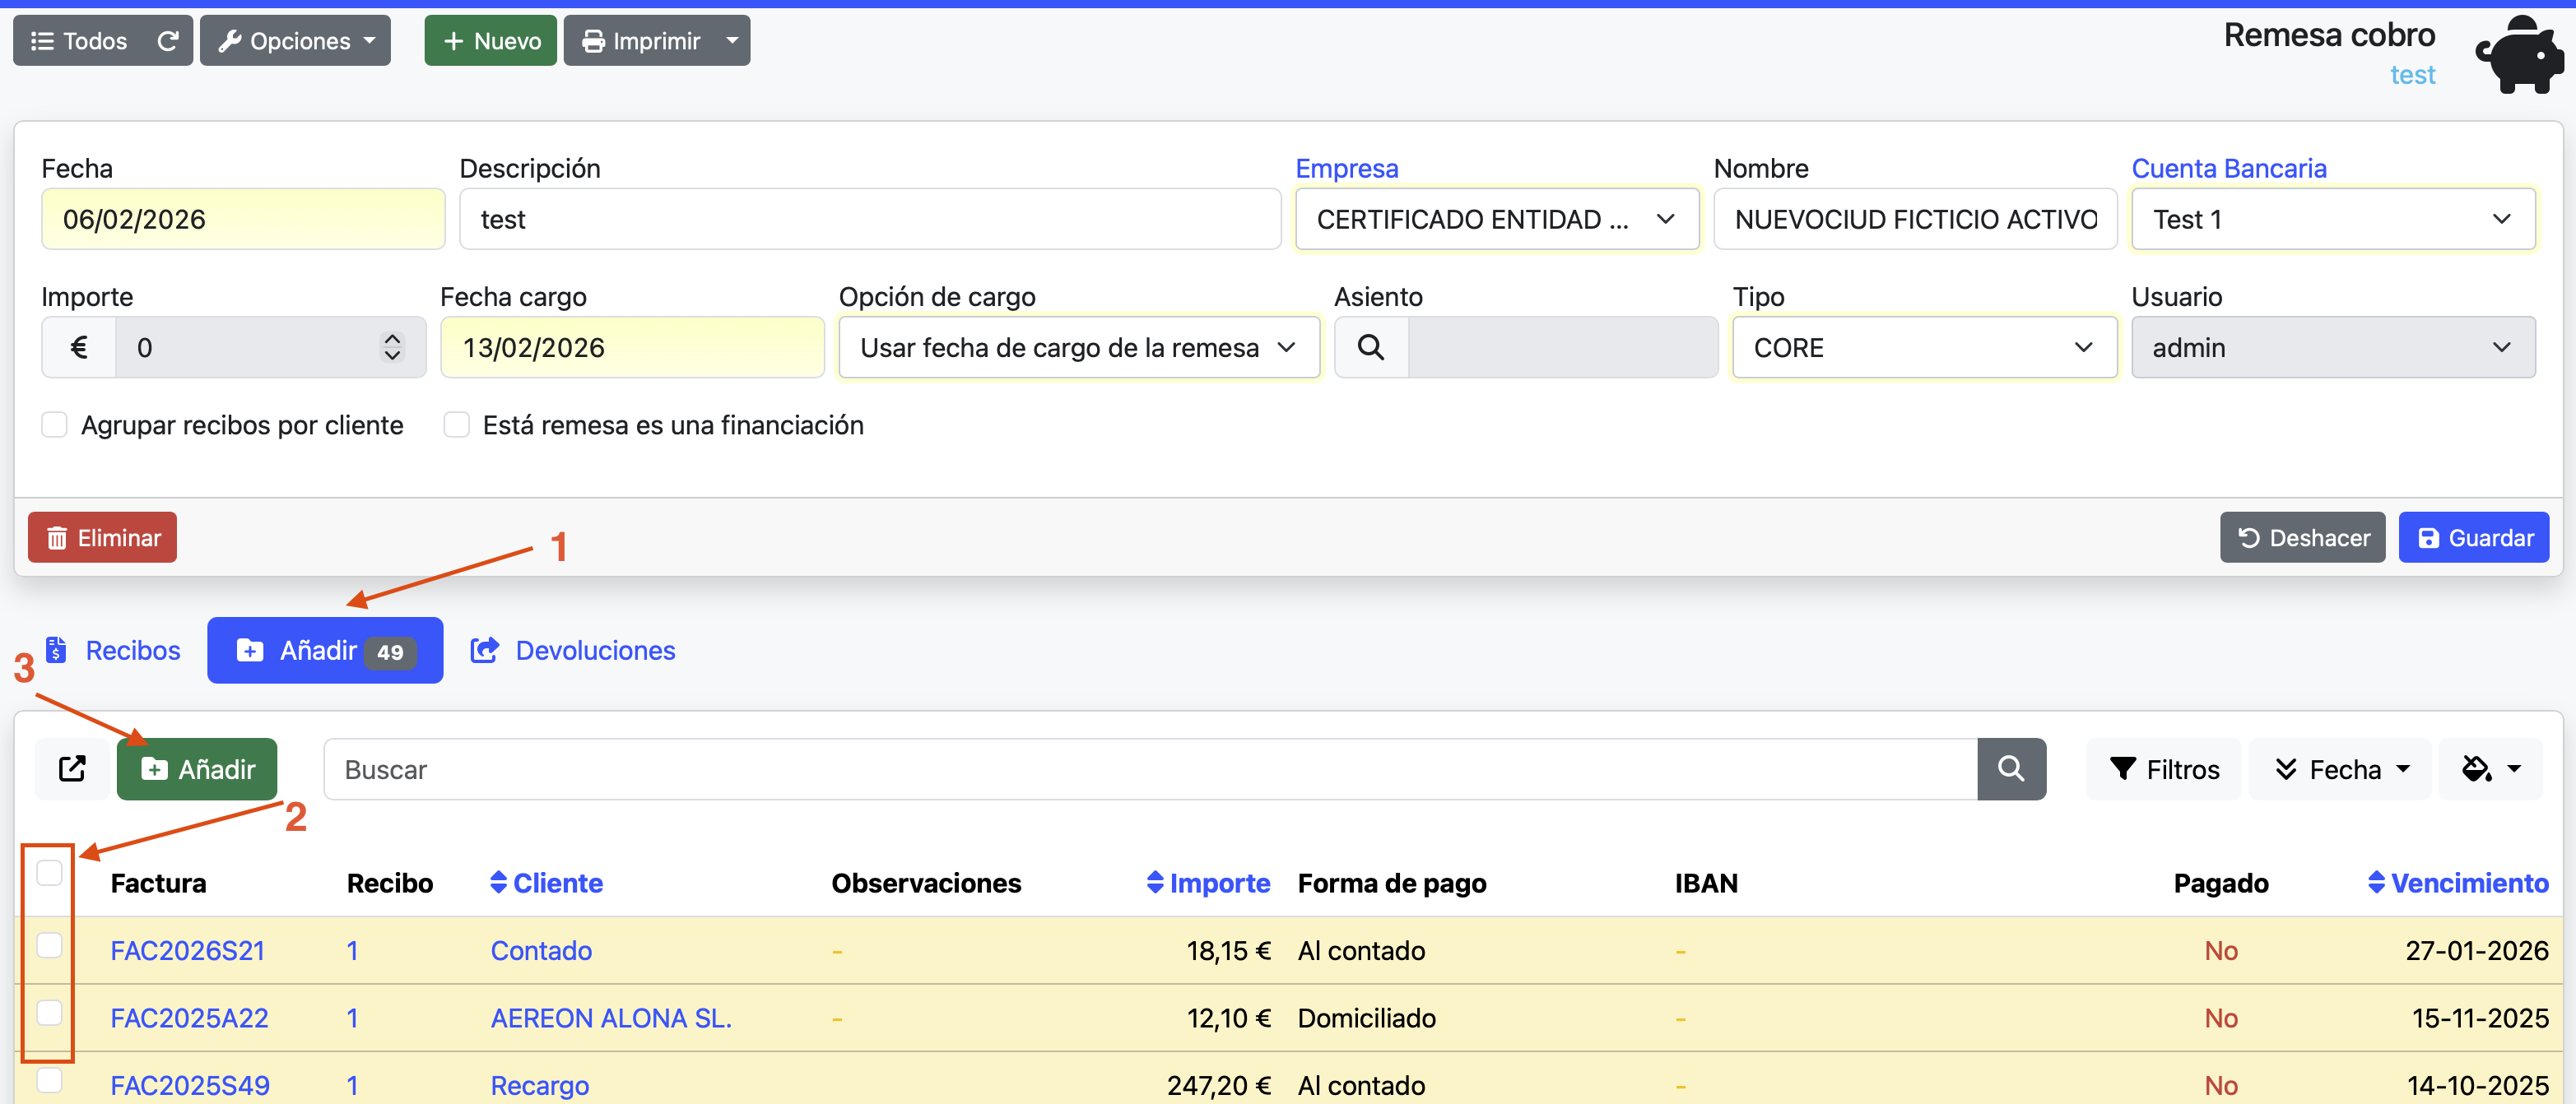Screen dimensions: 2576x1104
Task: Check Está remesa es una financiación
Action: 457,424
